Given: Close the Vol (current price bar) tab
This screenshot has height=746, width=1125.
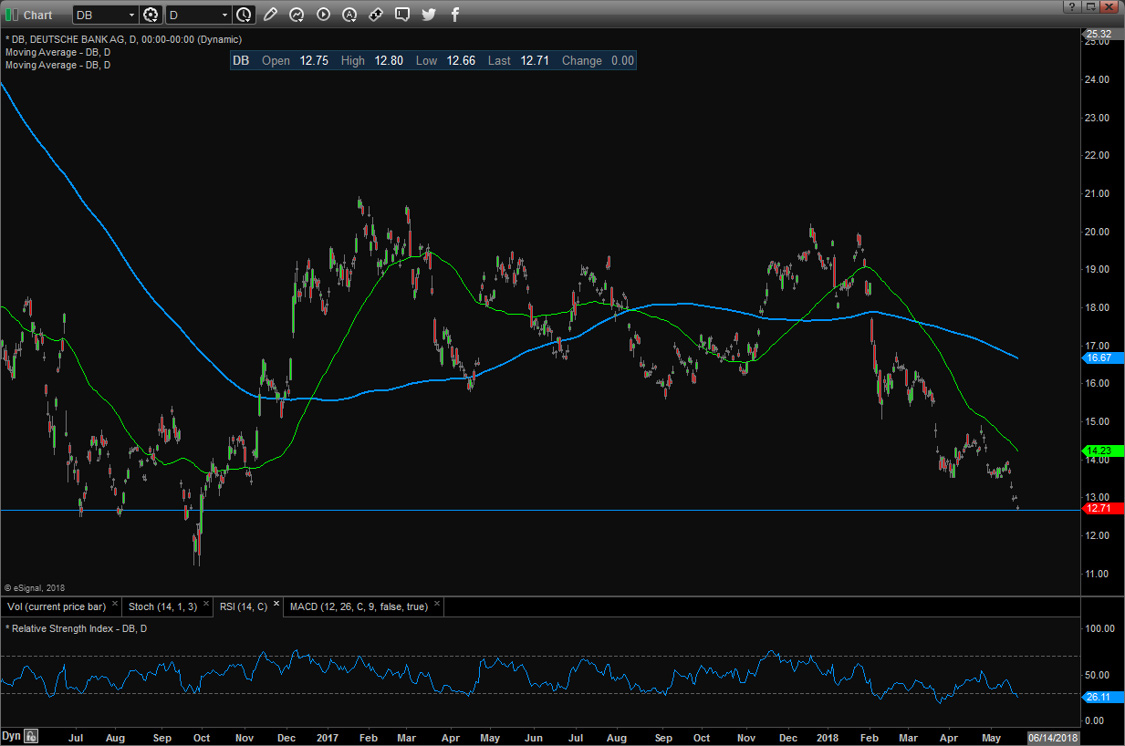Looking at the screenshot, I should coord(115,604).
